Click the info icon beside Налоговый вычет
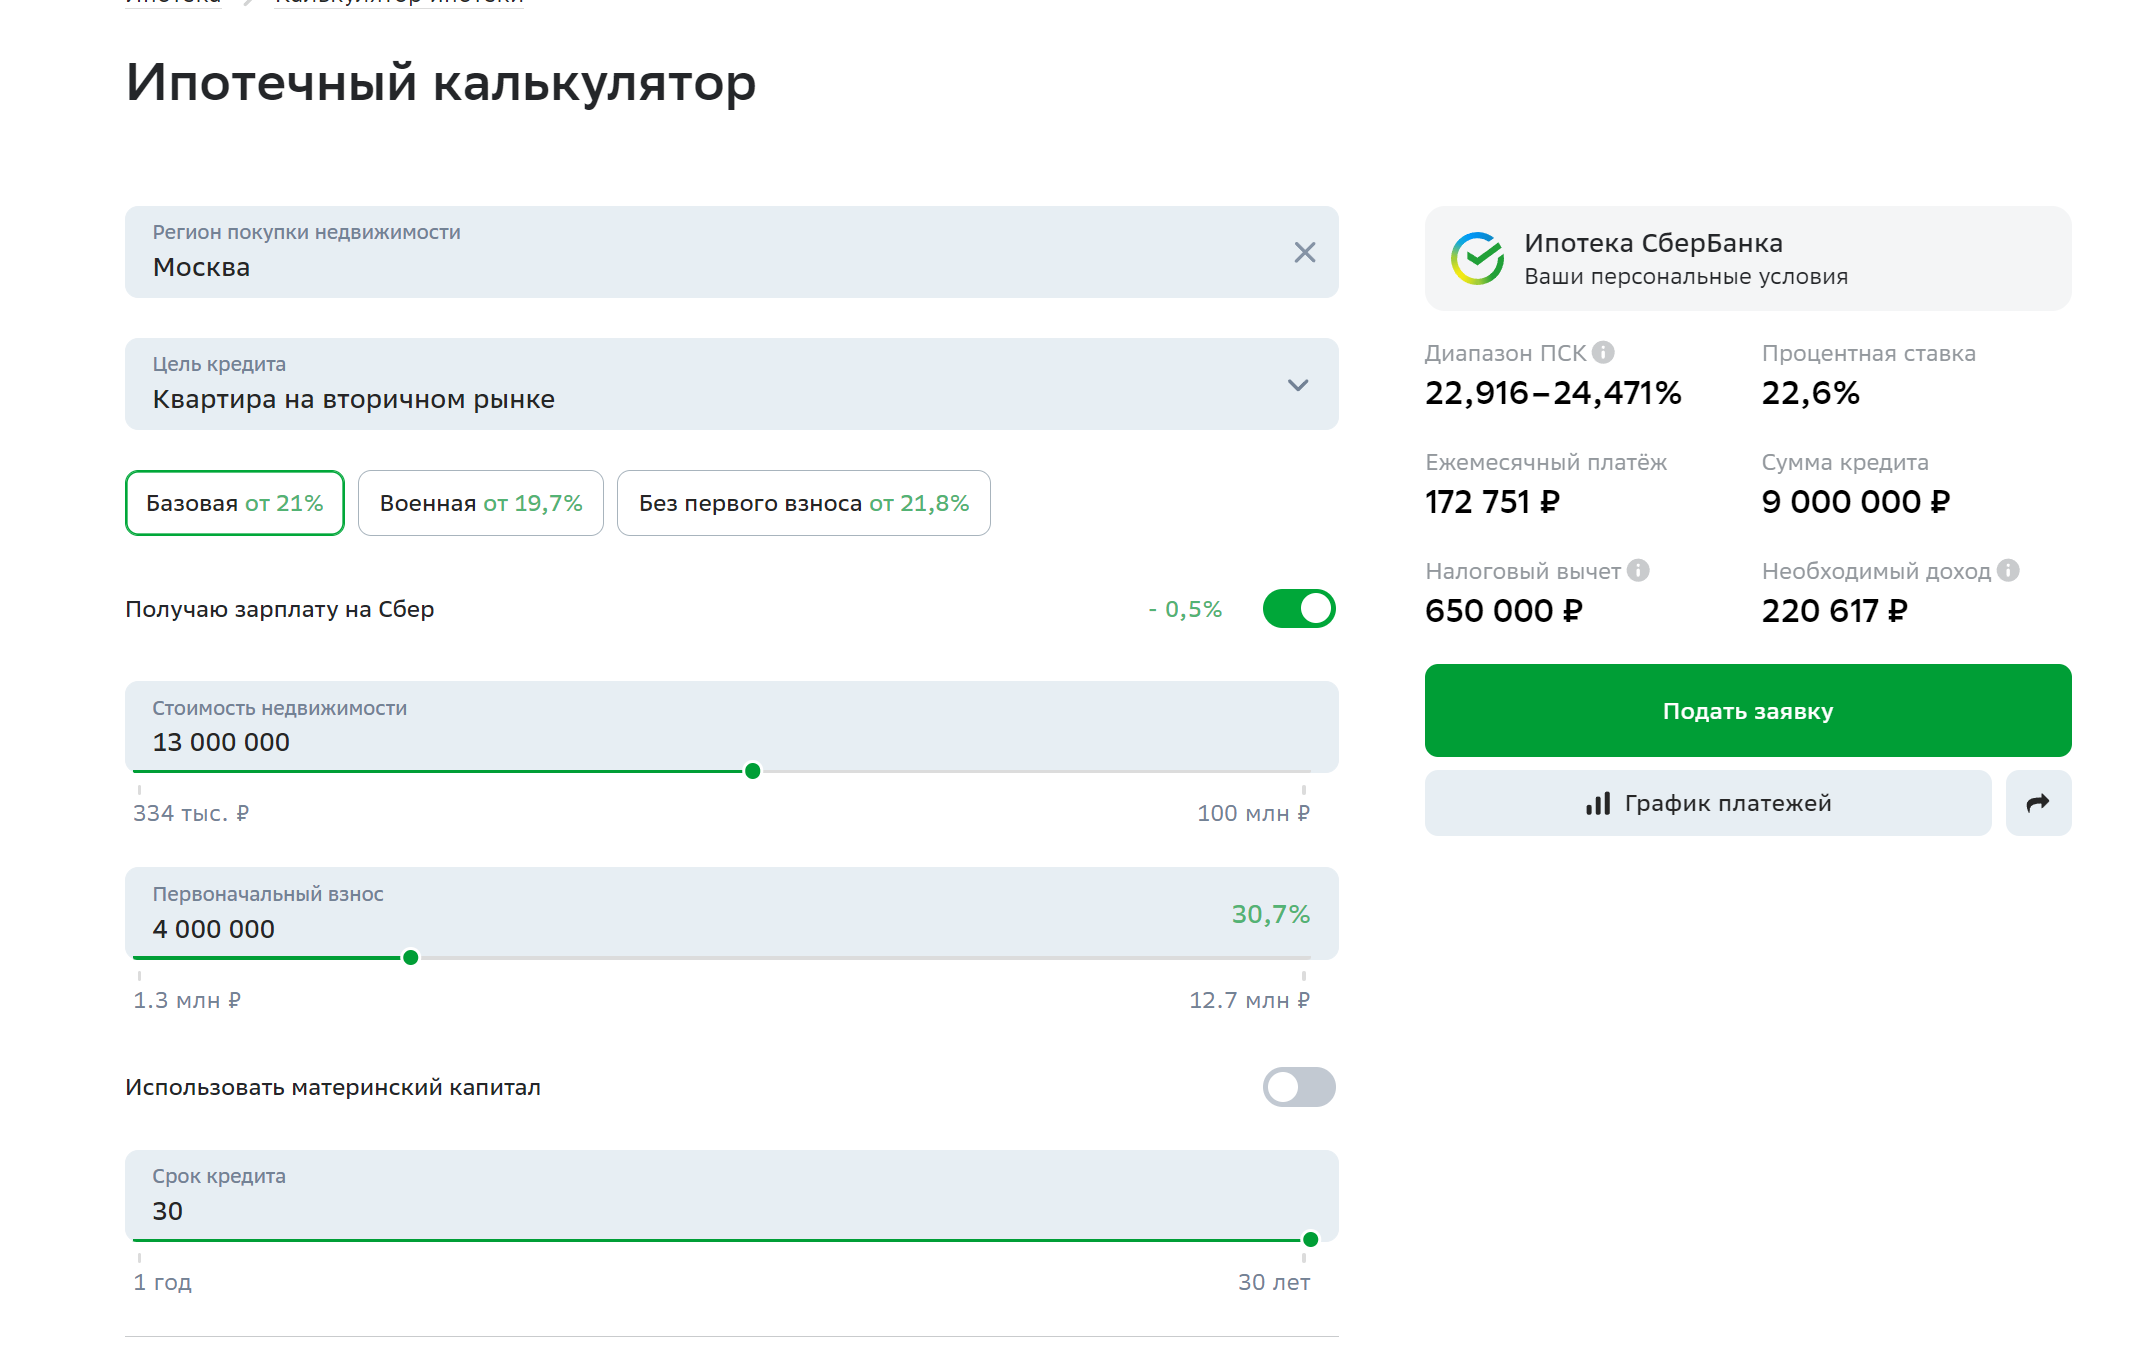This screenshot has height=1345, width=2130. pyautogui.click(x=1638, y=570)
